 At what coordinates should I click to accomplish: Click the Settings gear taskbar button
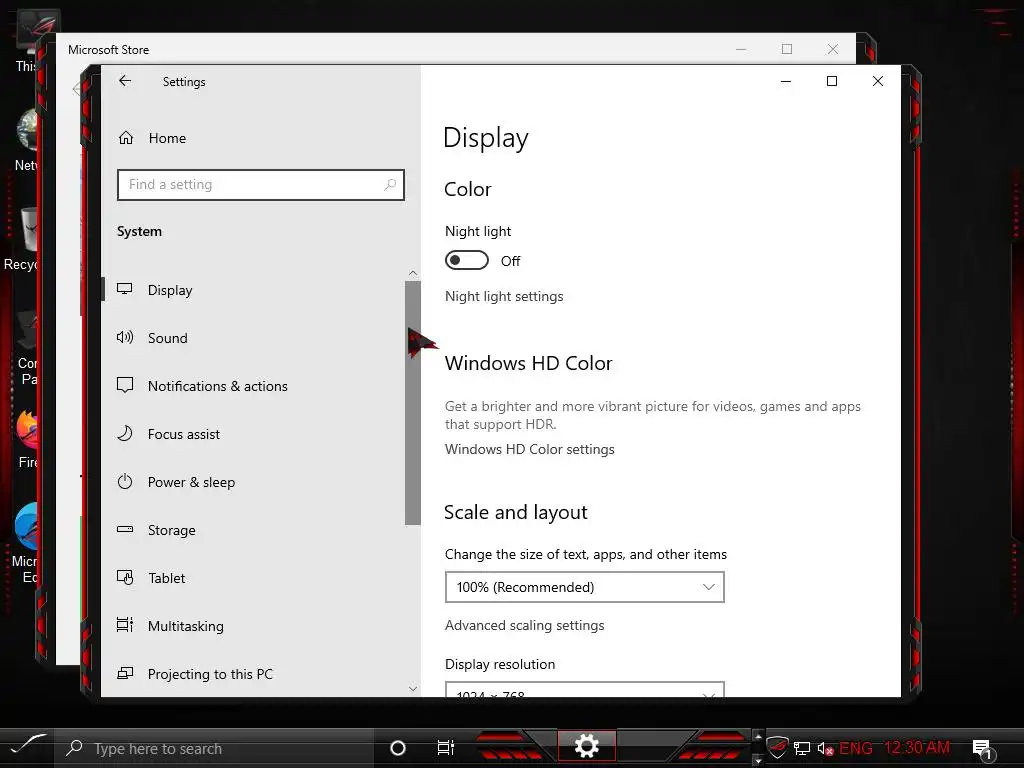click(586, 746)
